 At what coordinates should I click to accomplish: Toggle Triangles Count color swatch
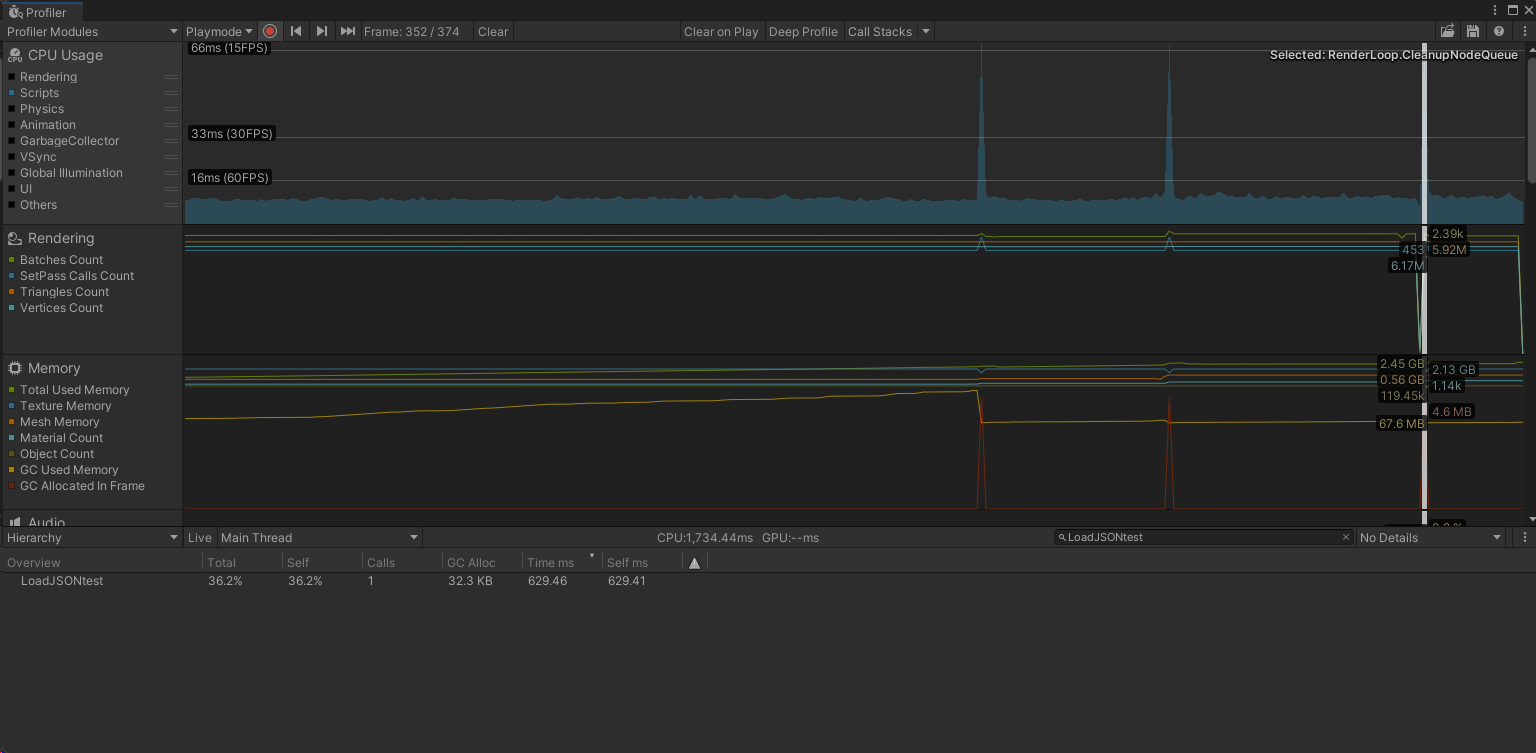click(12, 292)
